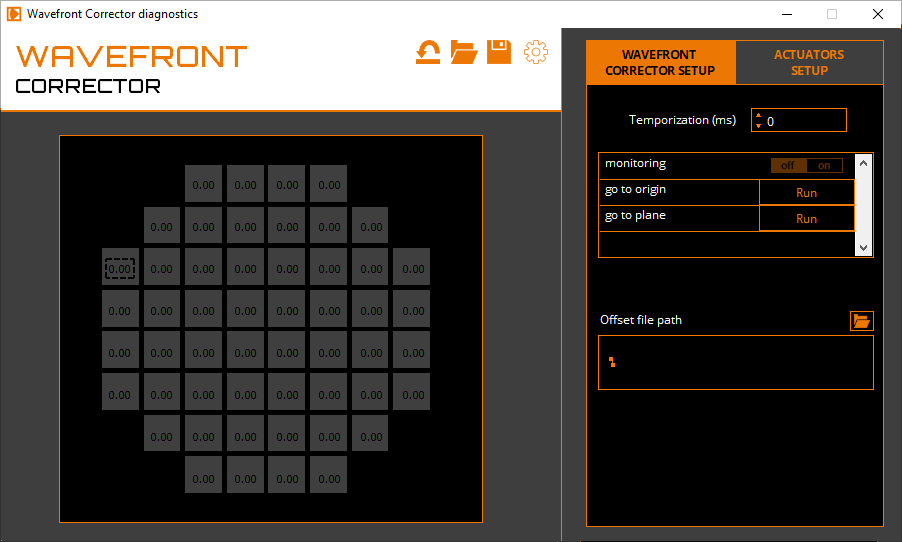The height and width of the screenshot is (542, 902).
Task: Select the Wavefront Corrector Setup tab
Action: [x=660, y=62]
